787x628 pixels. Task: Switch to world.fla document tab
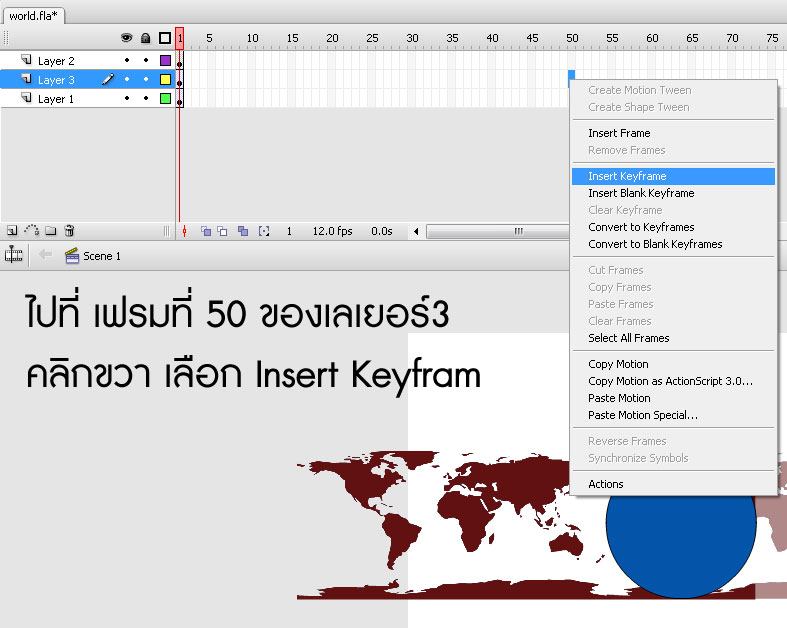coord(33,16)
